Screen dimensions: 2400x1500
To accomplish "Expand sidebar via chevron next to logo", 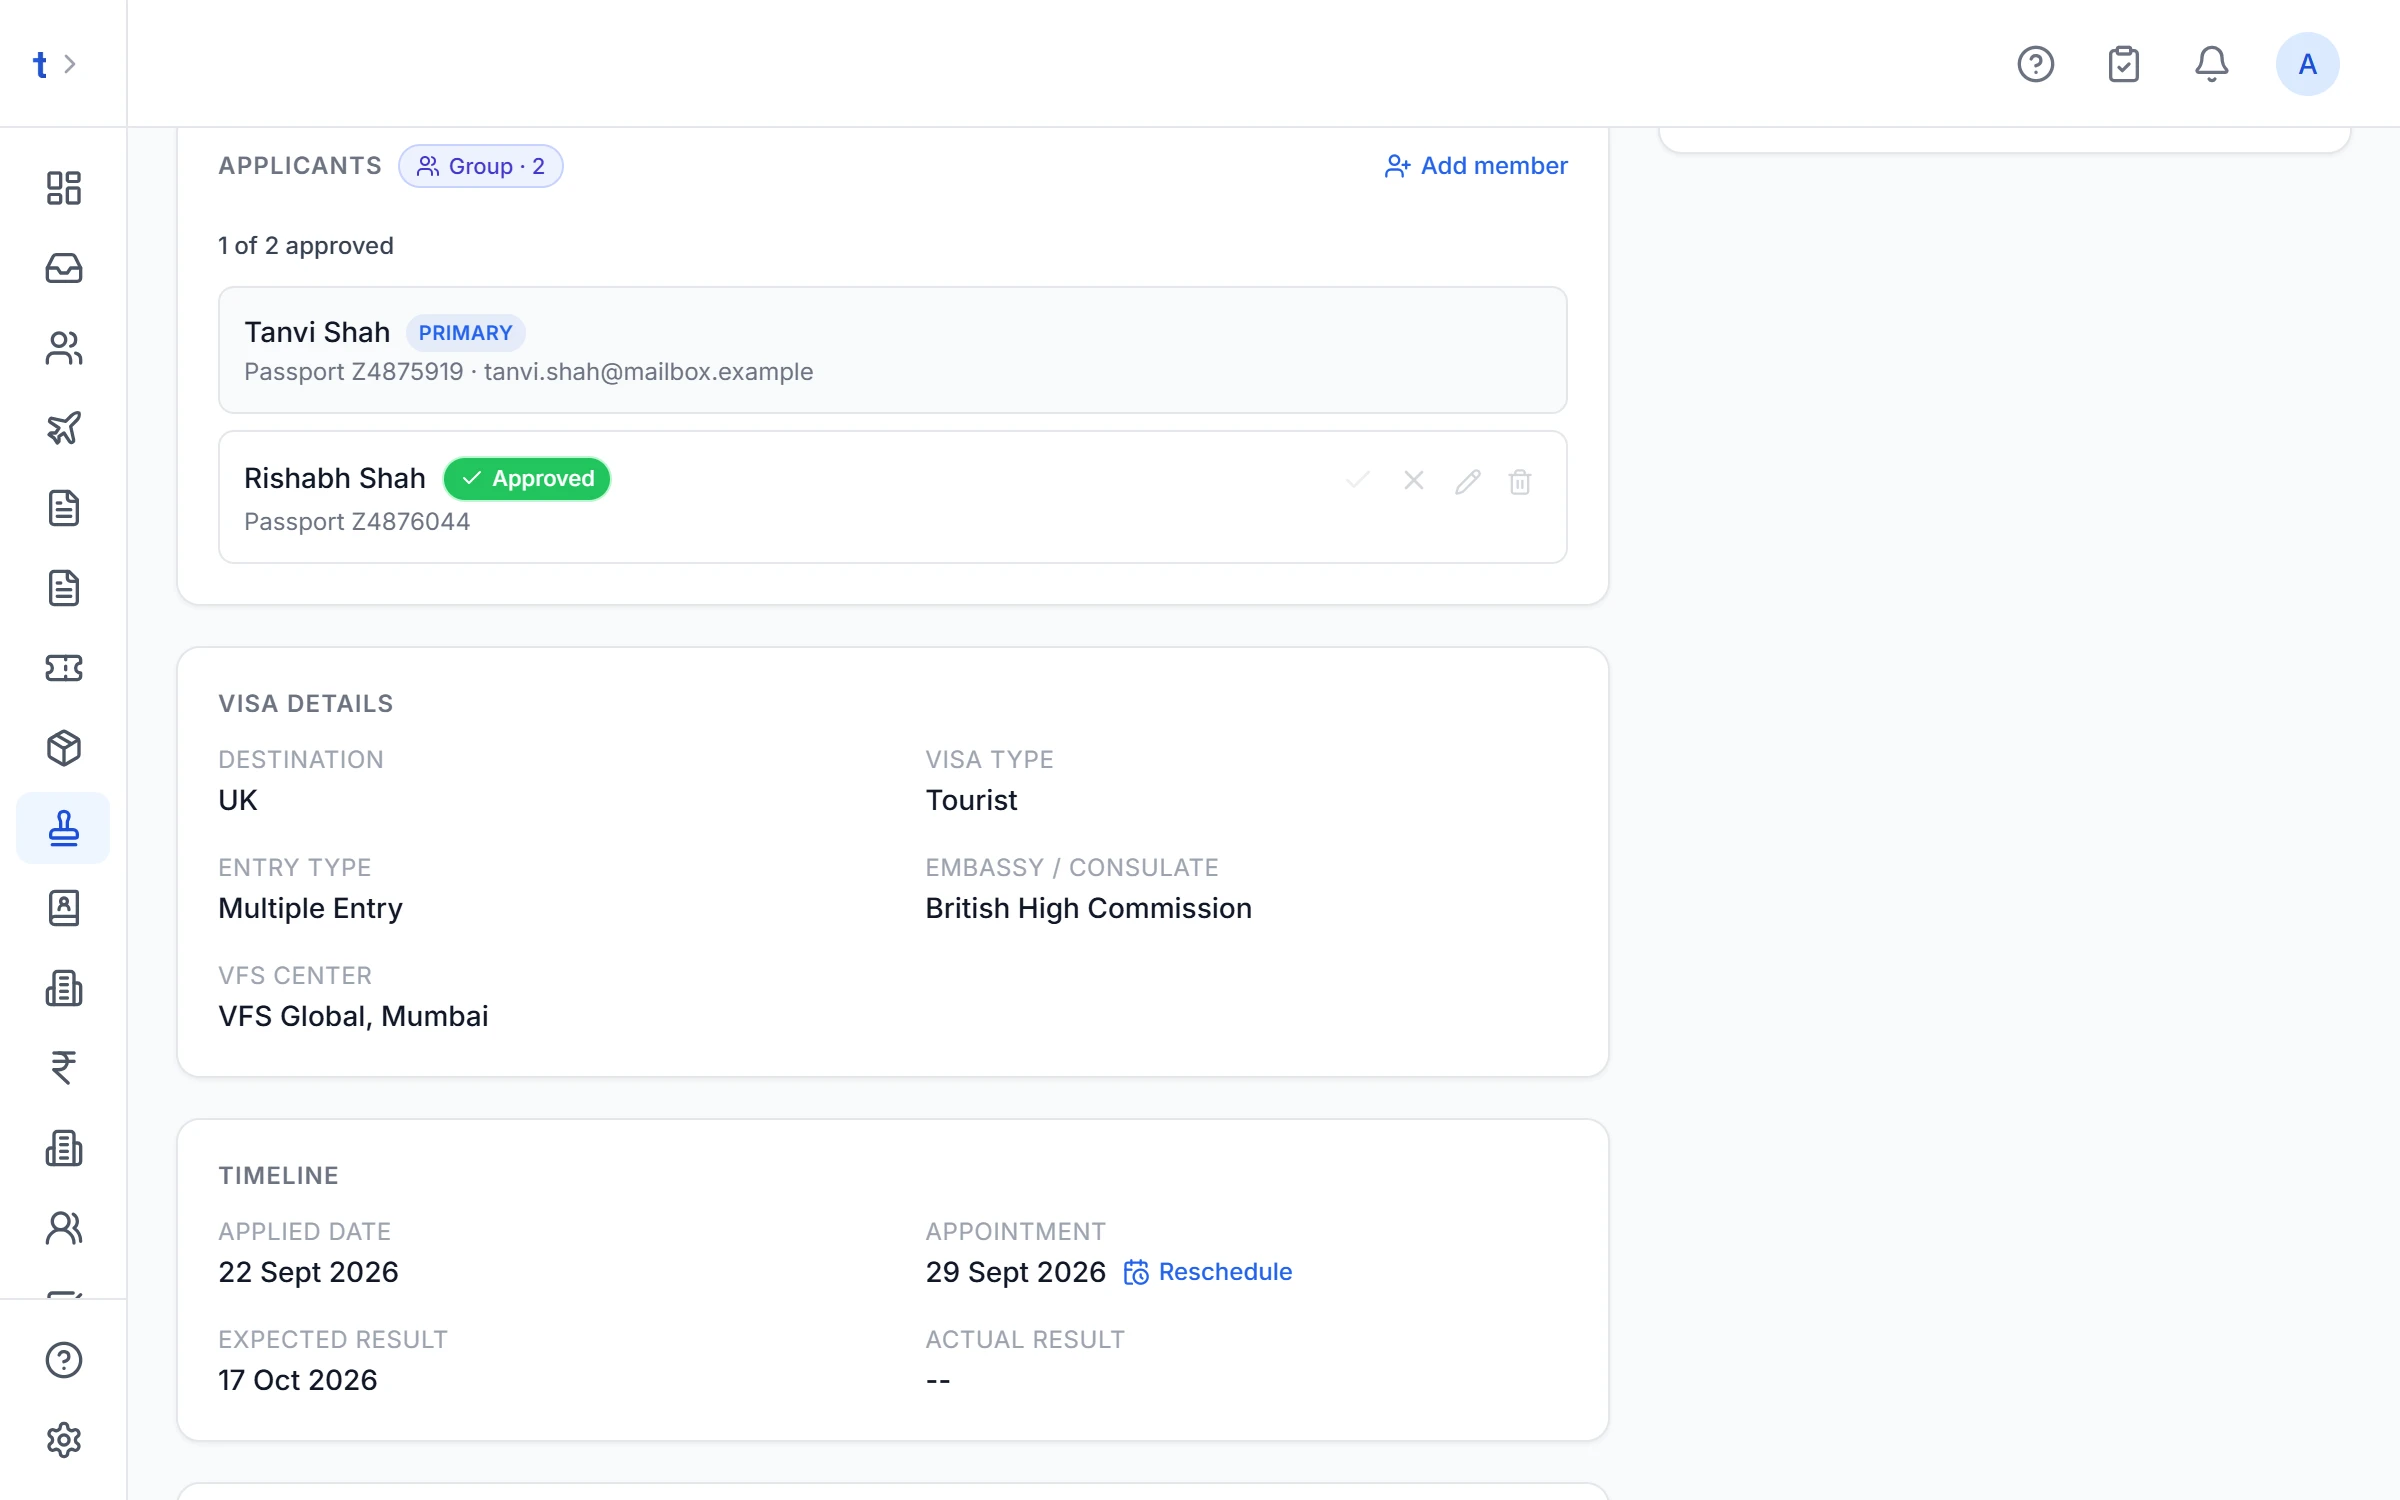I will click(x=70, y=64).
